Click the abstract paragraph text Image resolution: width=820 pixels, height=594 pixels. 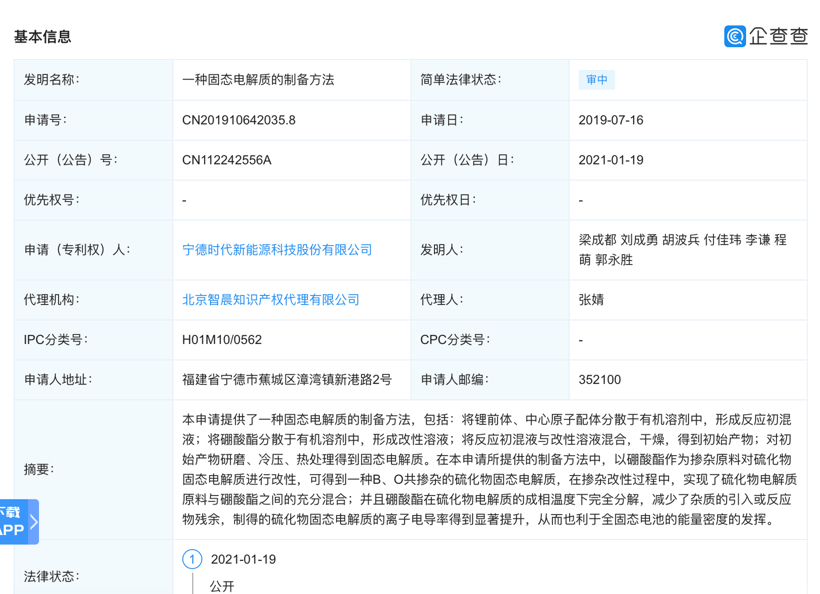tap(489, 470)
